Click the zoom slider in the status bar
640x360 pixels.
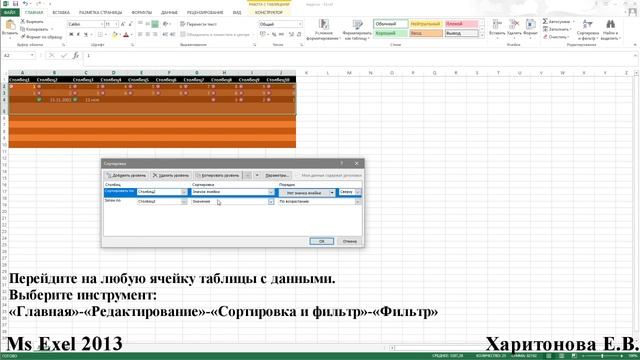click(x=602, y=356)
